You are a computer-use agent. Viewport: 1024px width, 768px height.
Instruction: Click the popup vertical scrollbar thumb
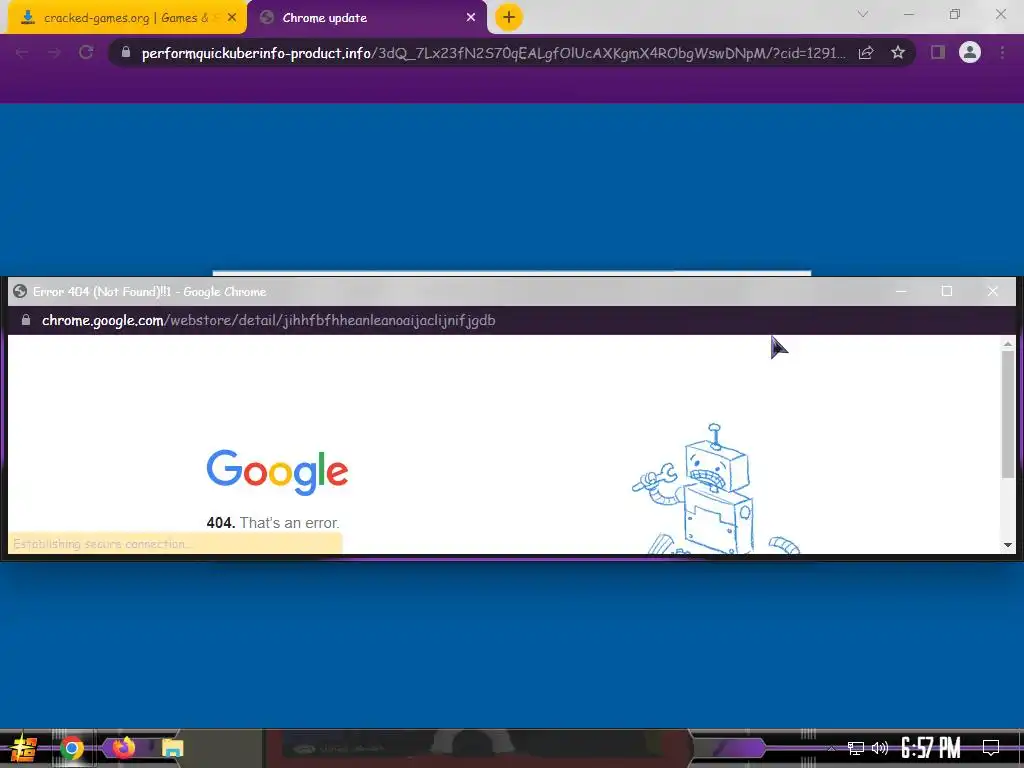(1008, 414)
